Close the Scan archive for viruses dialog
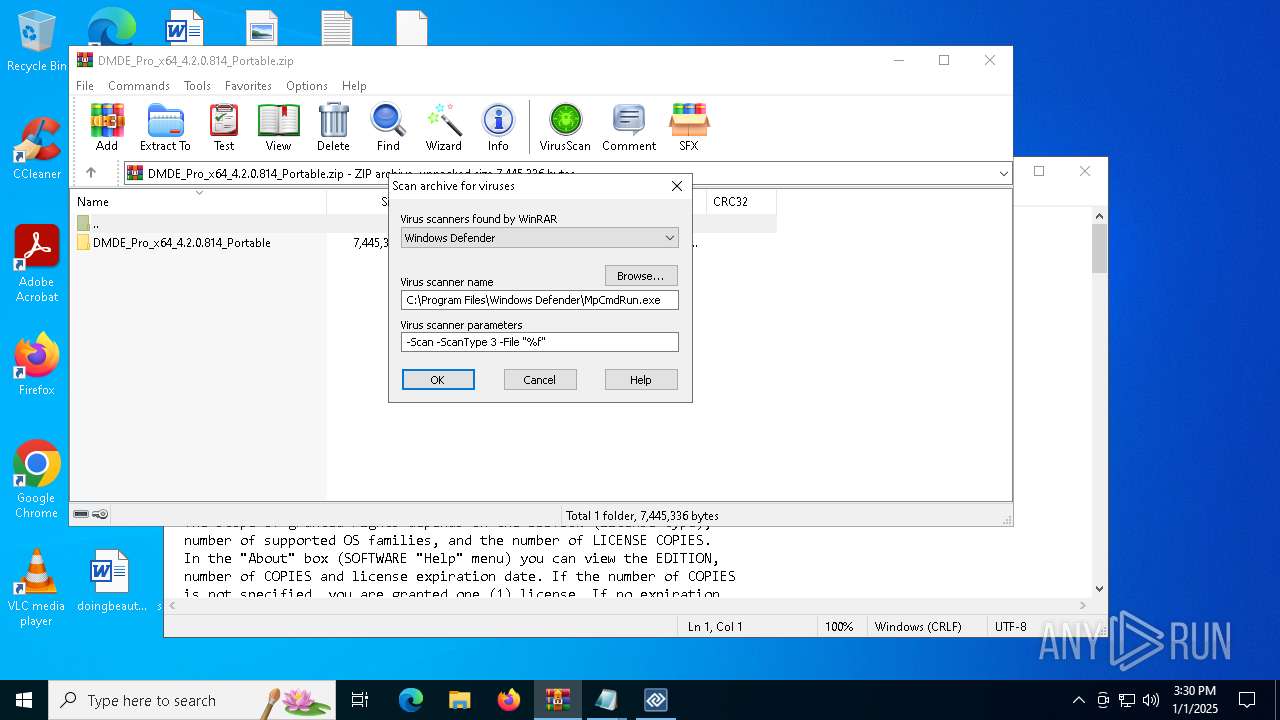Image resolution: width=1280 pixels, height=720 pixels. (x=677, y=186)
